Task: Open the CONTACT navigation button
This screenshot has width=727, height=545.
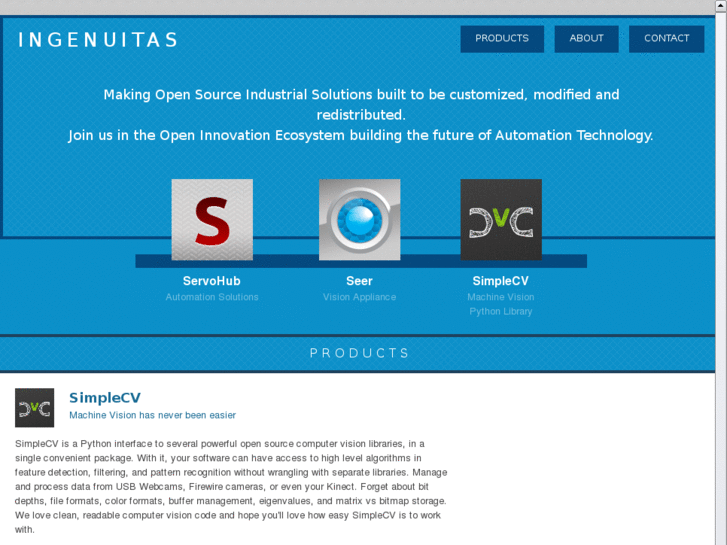Action: (667, 38)
